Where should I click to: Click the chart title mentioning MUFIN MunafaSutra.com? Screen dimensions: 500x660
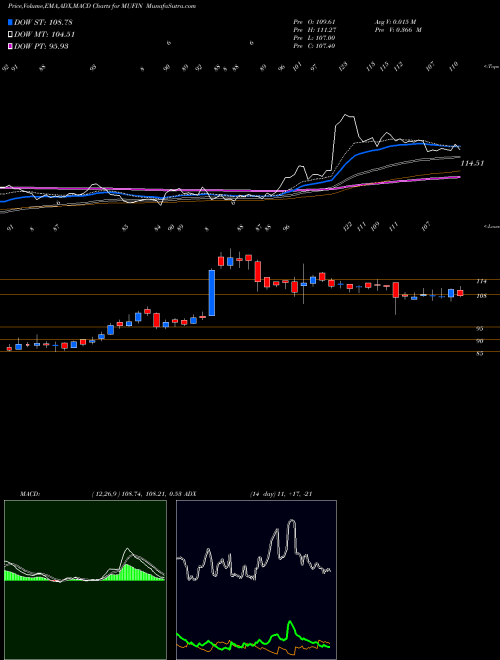[x=101, y=6]
